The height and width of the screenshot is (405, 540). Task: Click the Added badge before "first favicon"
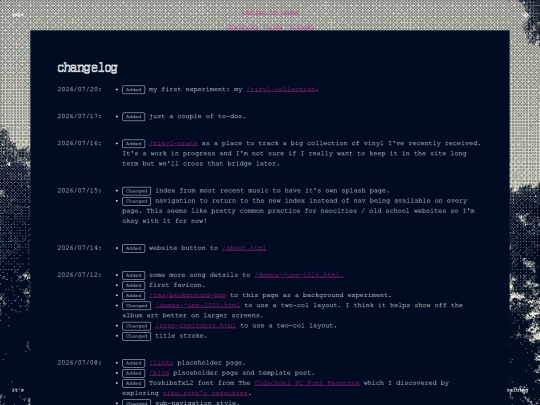click(x=134, y=285)
